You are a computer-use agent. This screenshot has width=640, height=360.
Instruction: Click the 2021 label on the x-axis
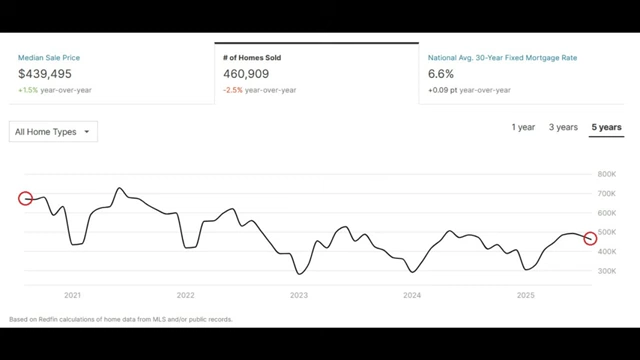72,295
